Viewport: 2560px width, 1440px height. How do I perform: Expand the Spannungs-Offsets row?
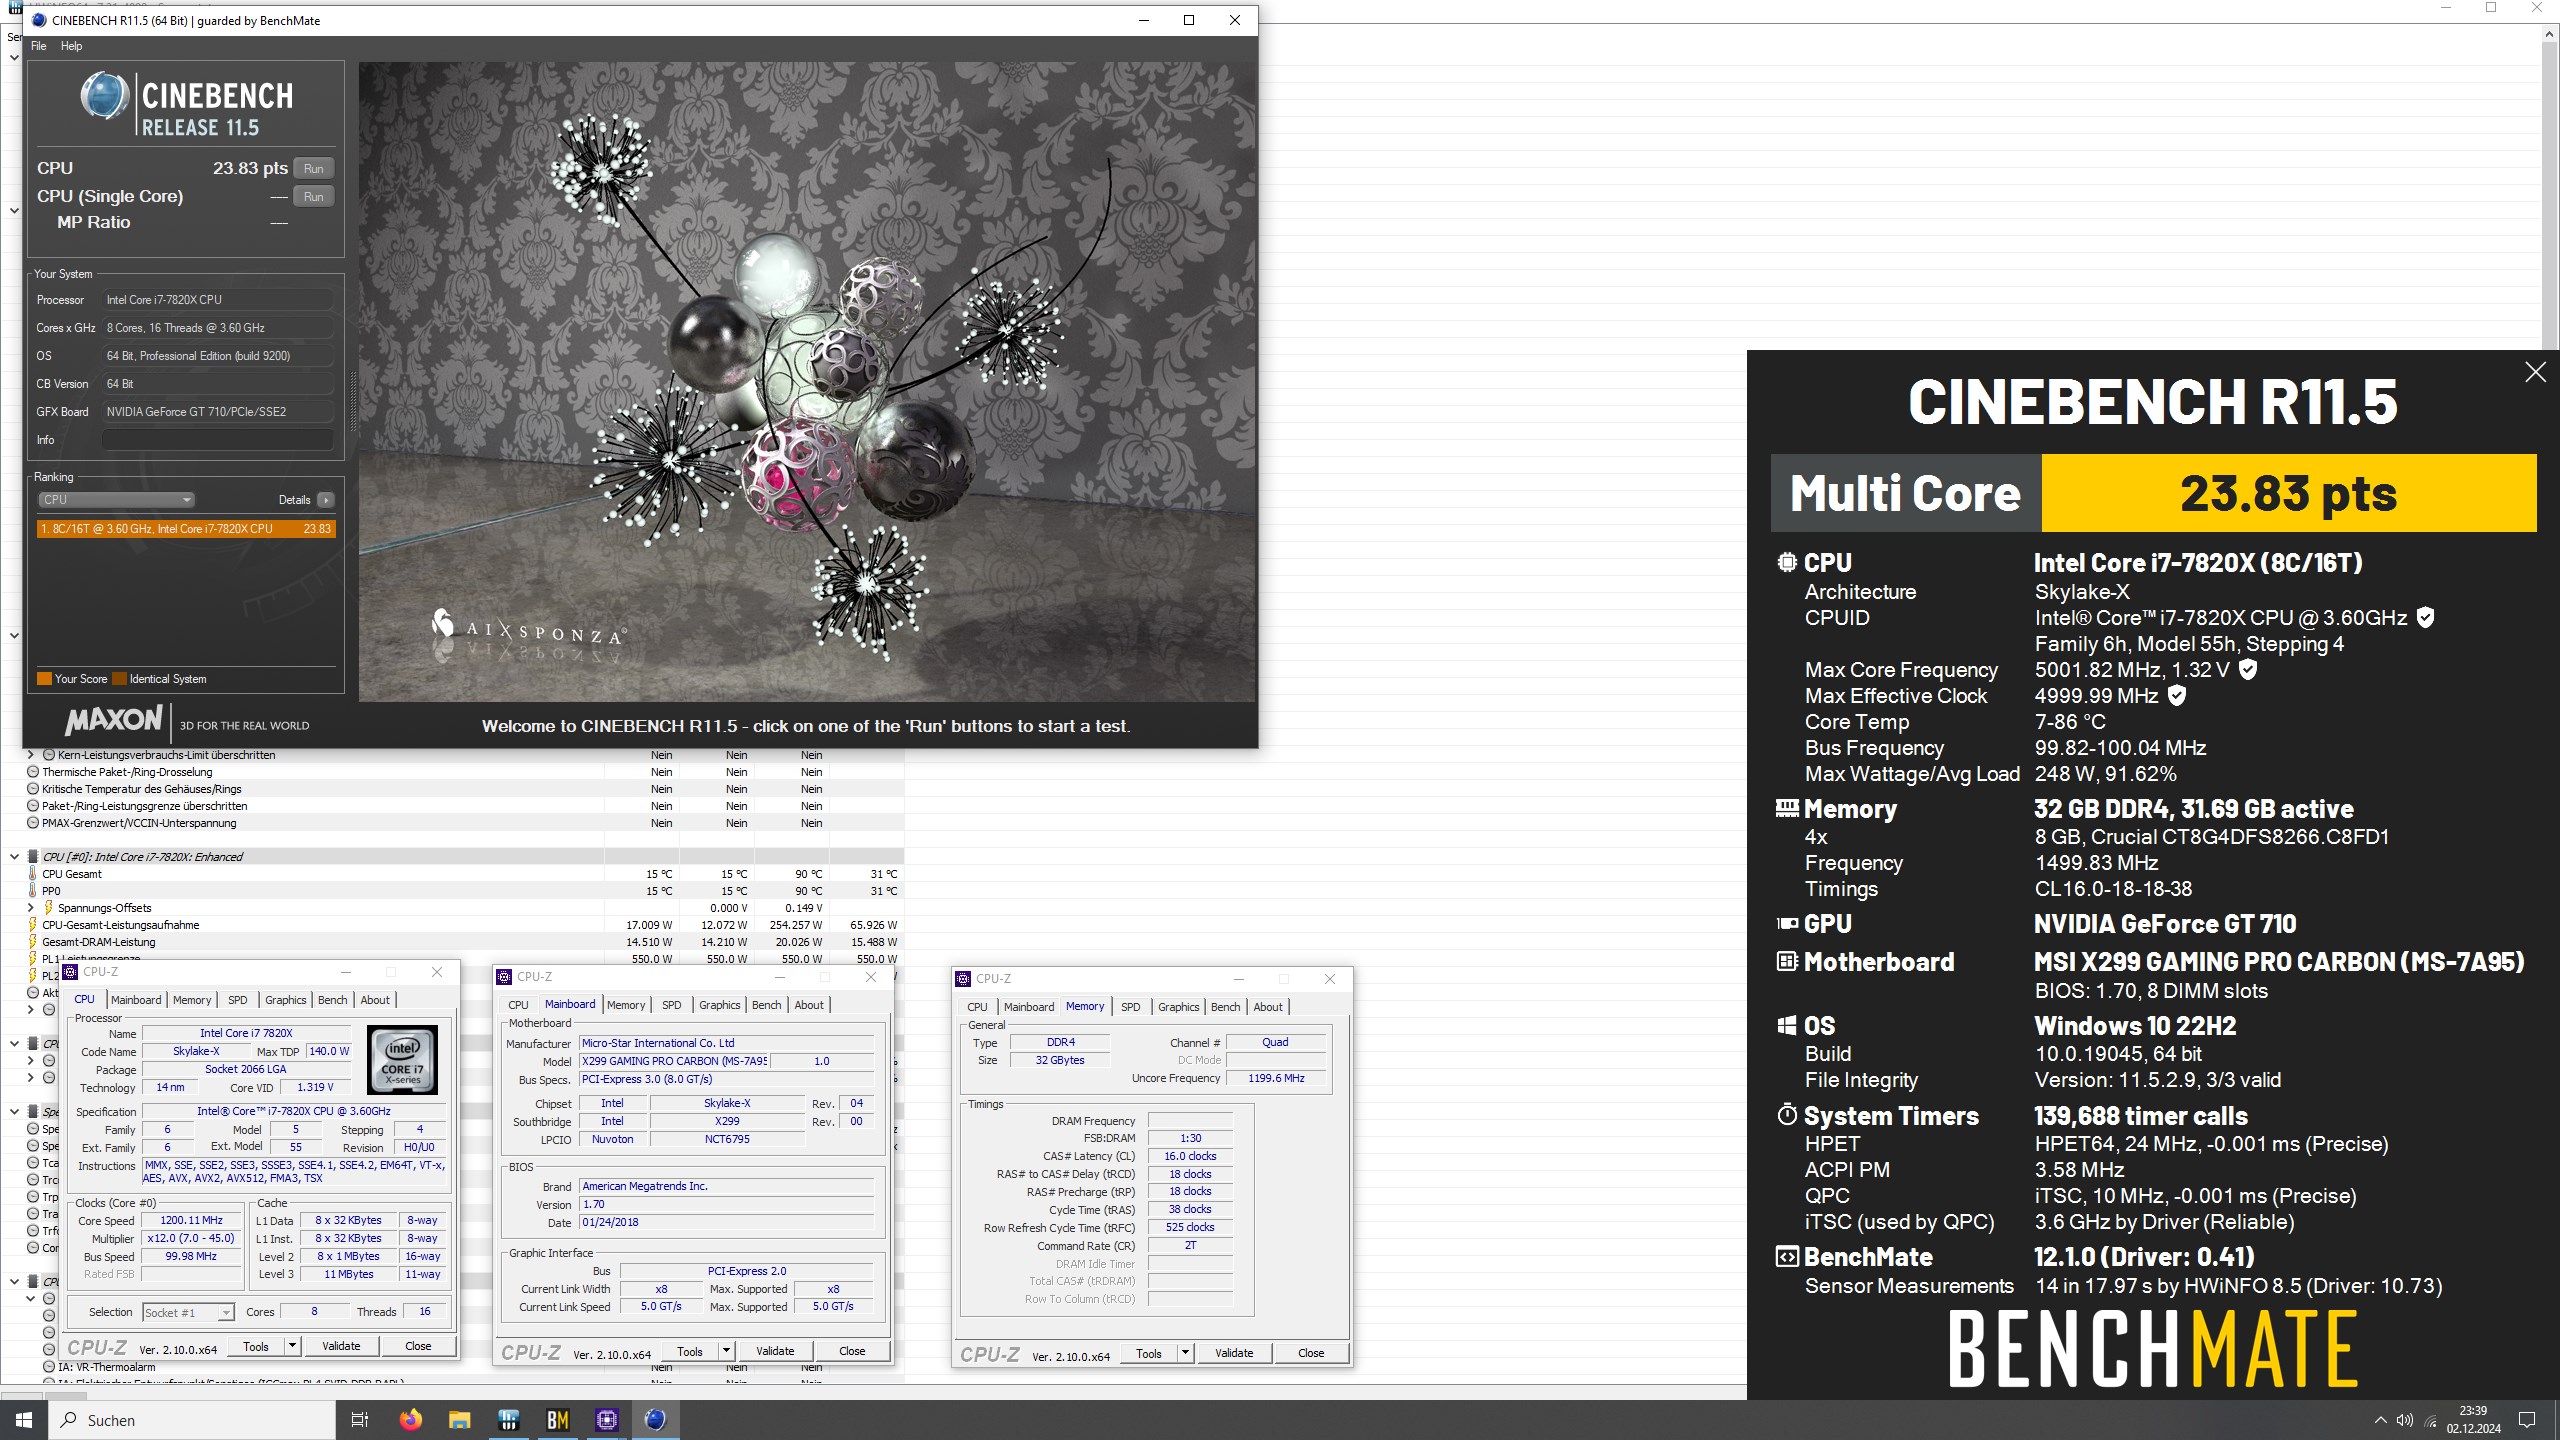[31, 908]
